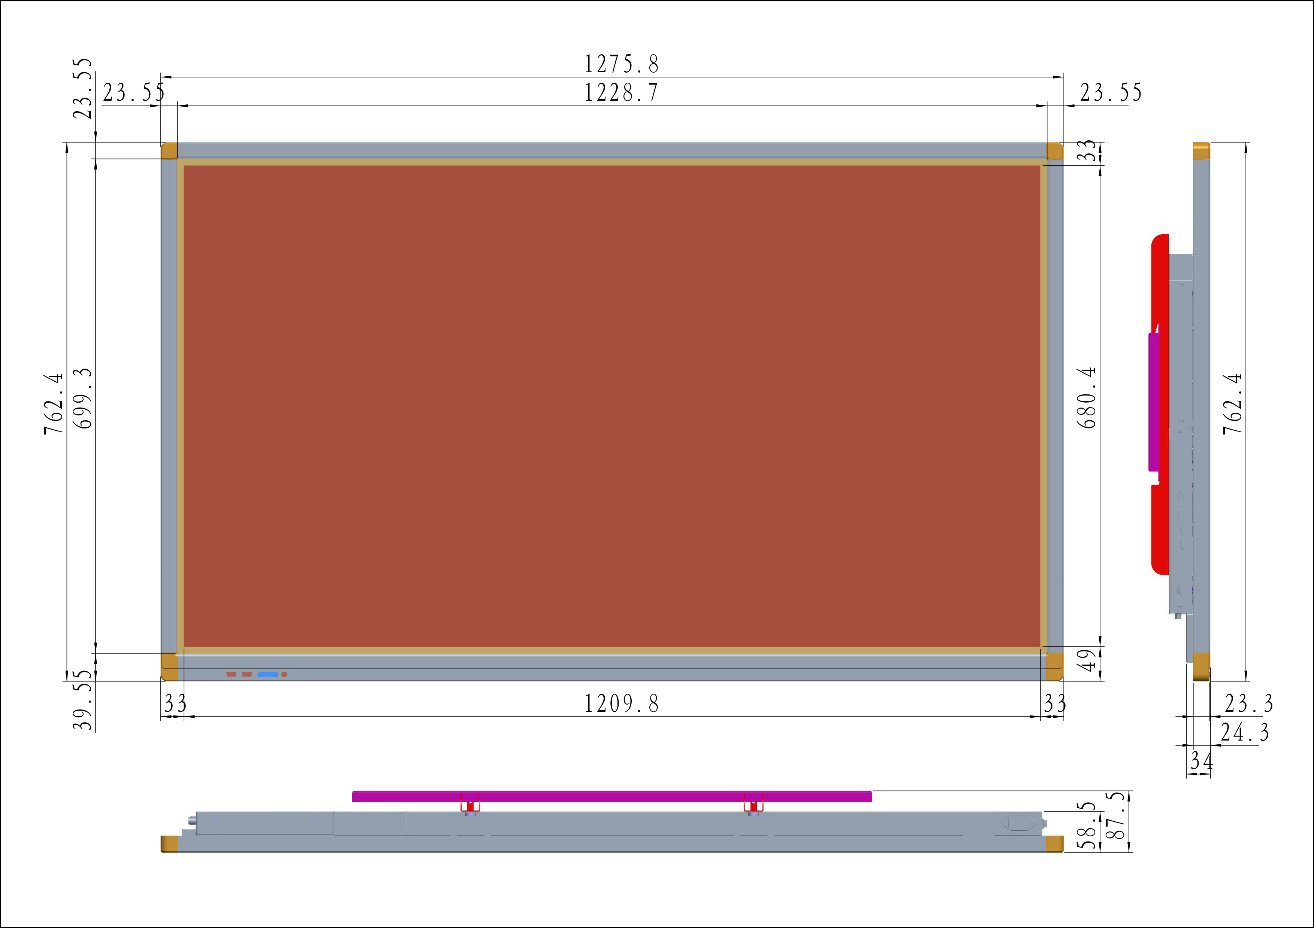Click the 23.3 side view dimension

click(1249, 704)
